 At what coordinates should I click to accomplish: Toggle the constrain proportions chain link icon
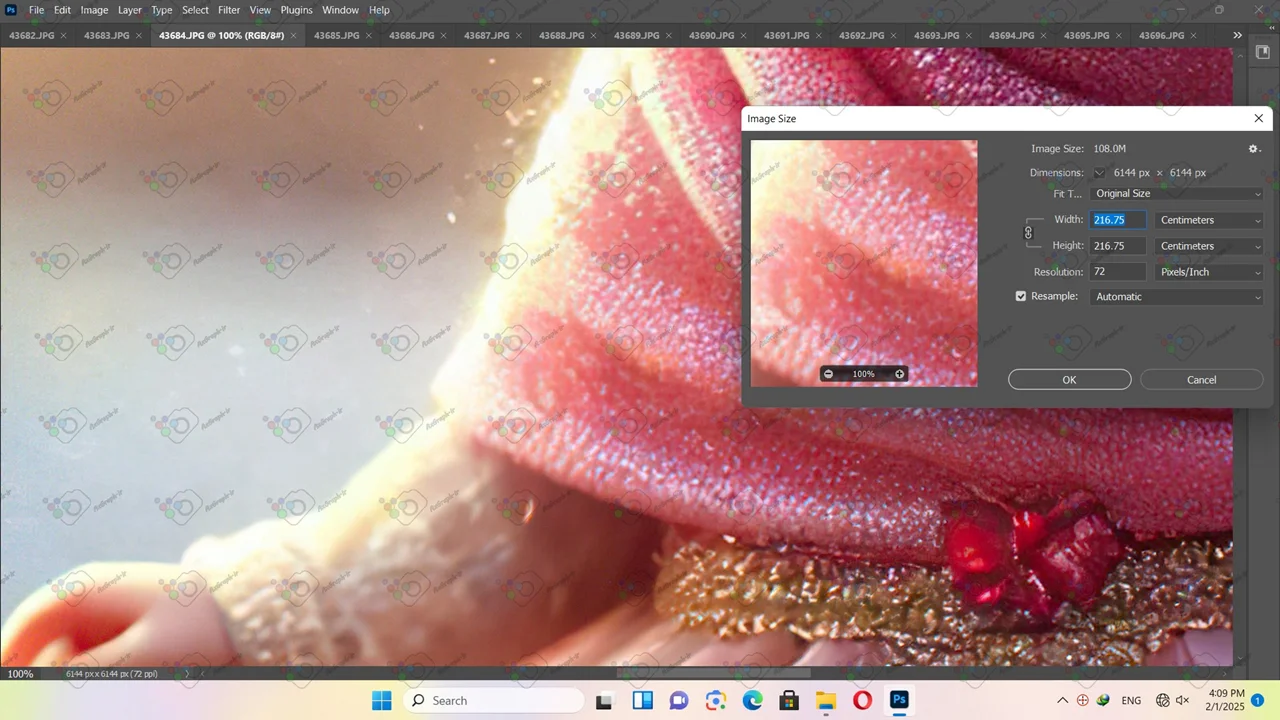[1028, 233]
